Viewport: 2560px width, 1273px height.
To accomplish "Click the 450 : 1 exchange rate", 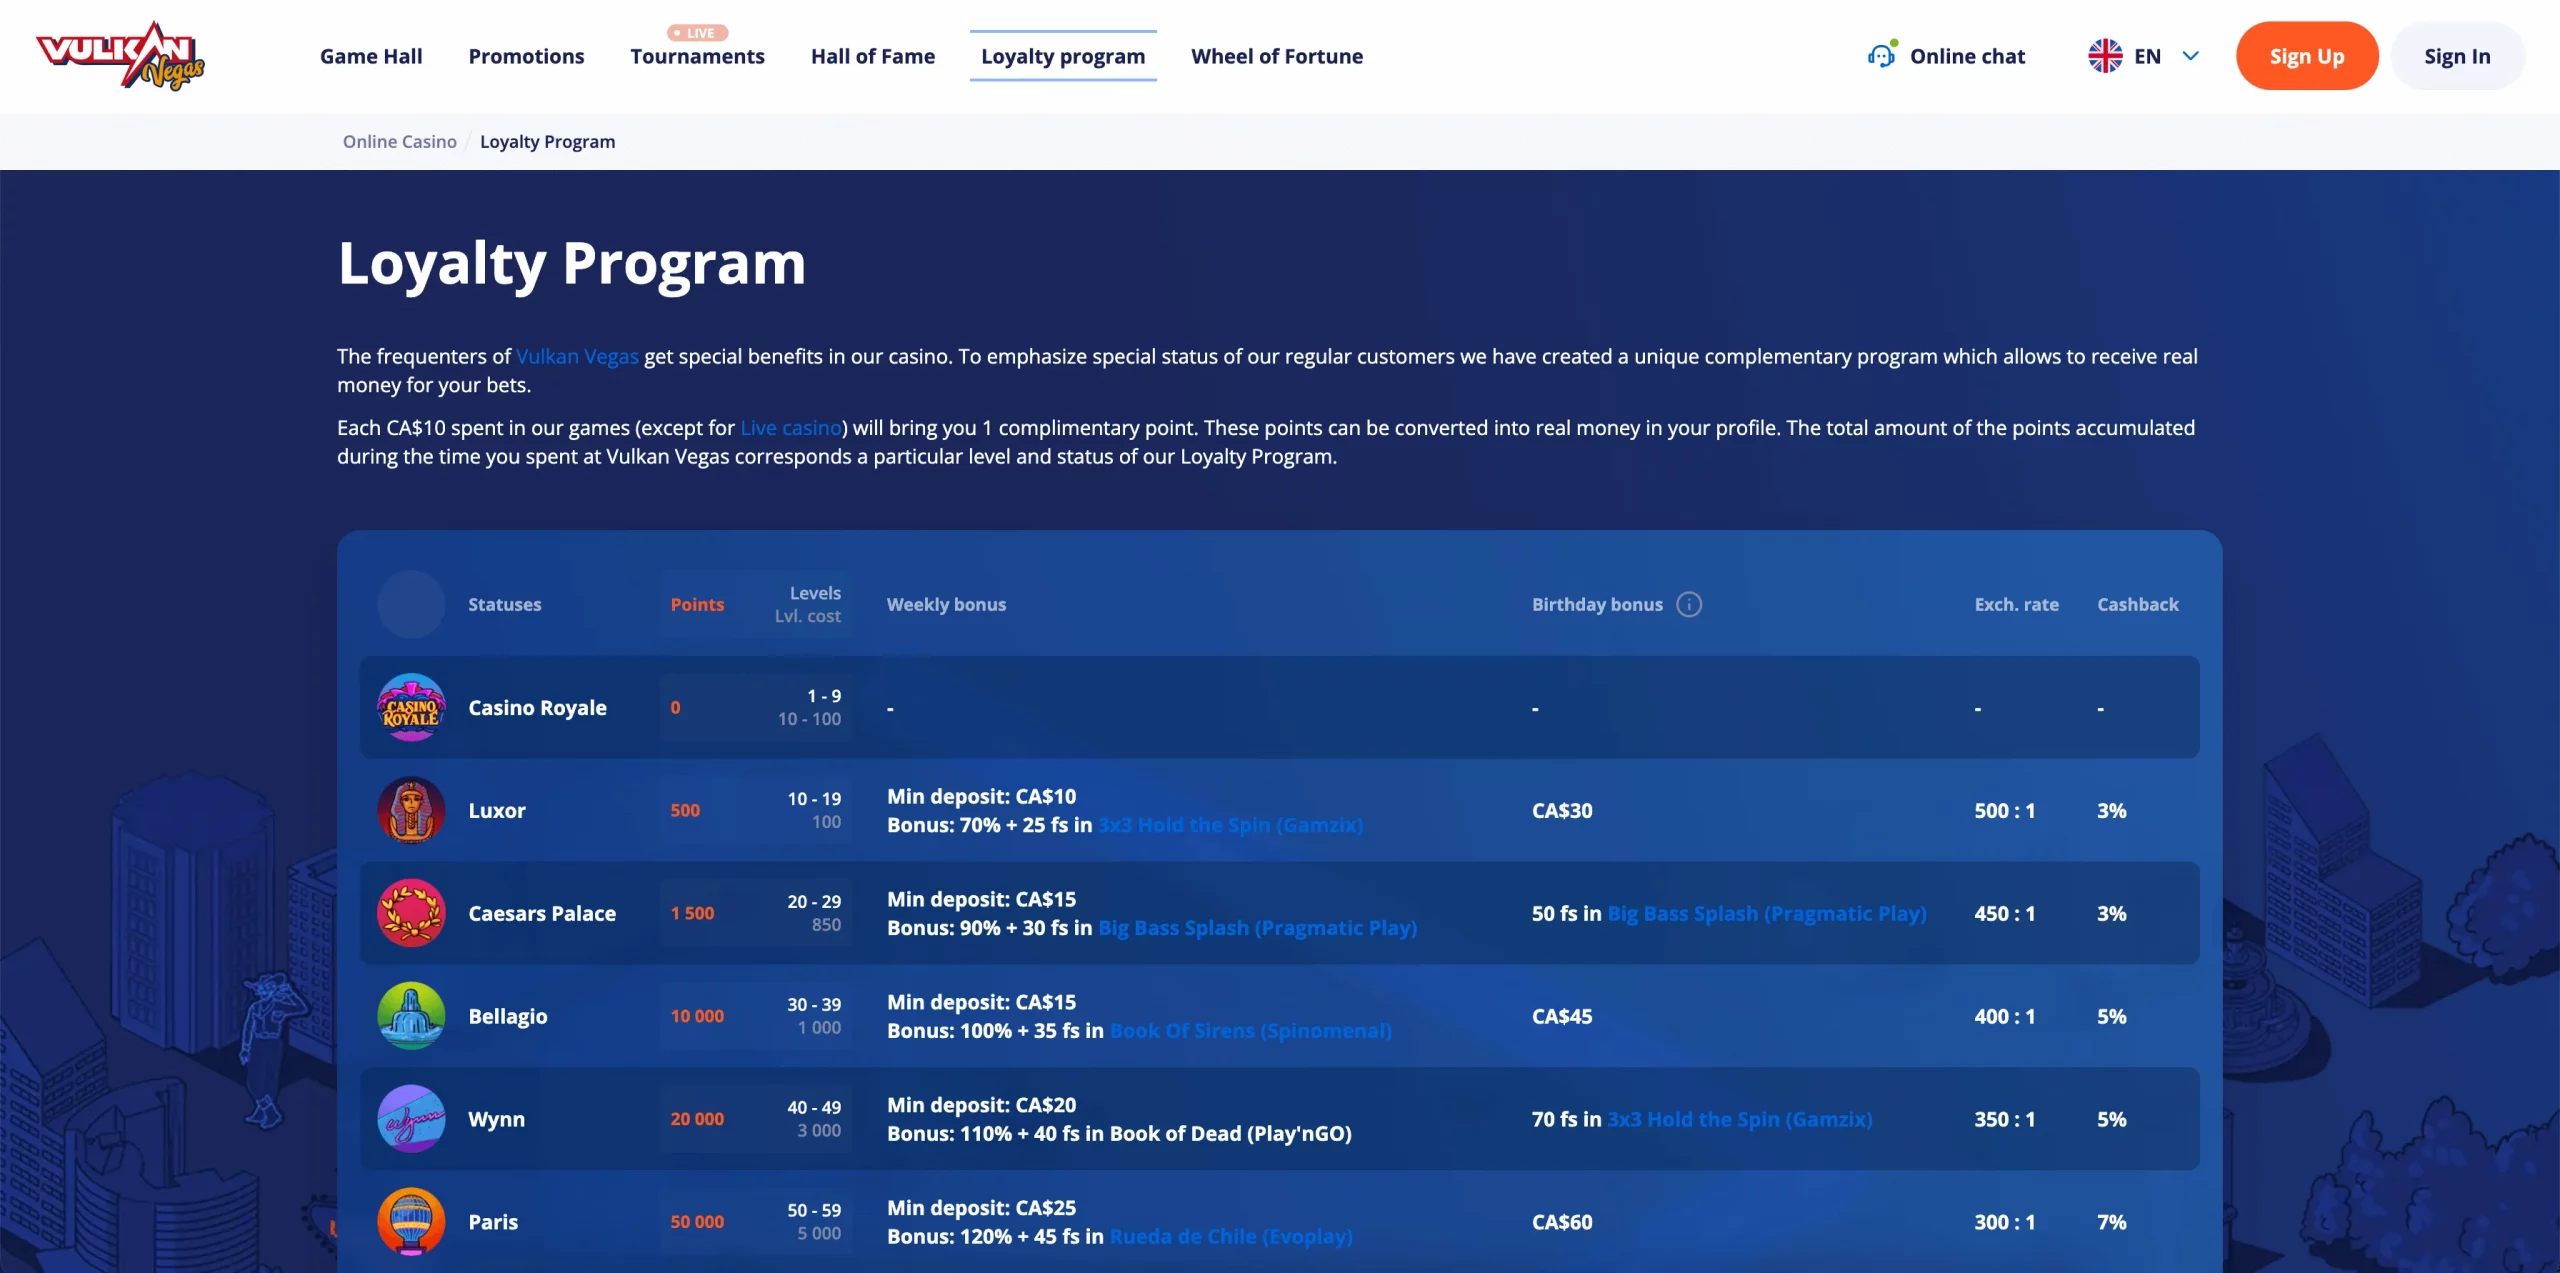I will pos(2004,914).
